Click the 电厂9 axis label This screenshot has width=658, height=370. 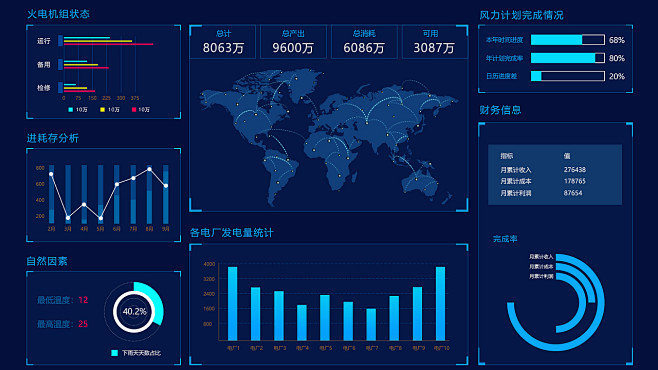pyautogui.click(x=418, y=348)
